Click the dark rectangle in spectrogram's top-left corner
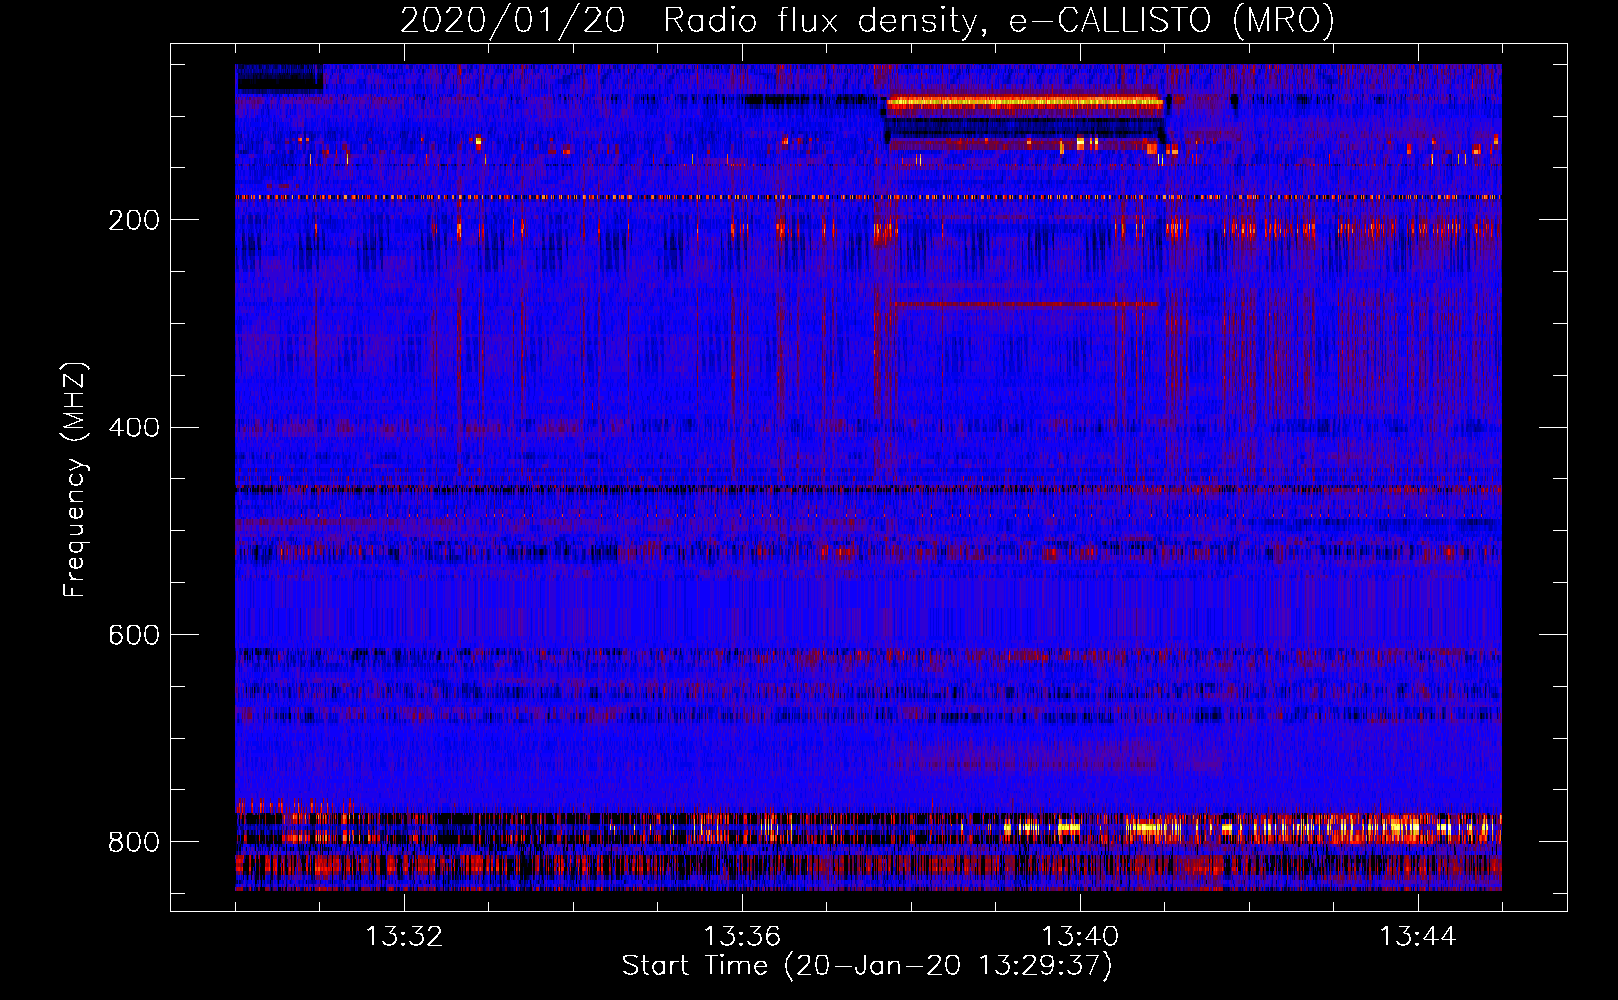 pos(279,78)
